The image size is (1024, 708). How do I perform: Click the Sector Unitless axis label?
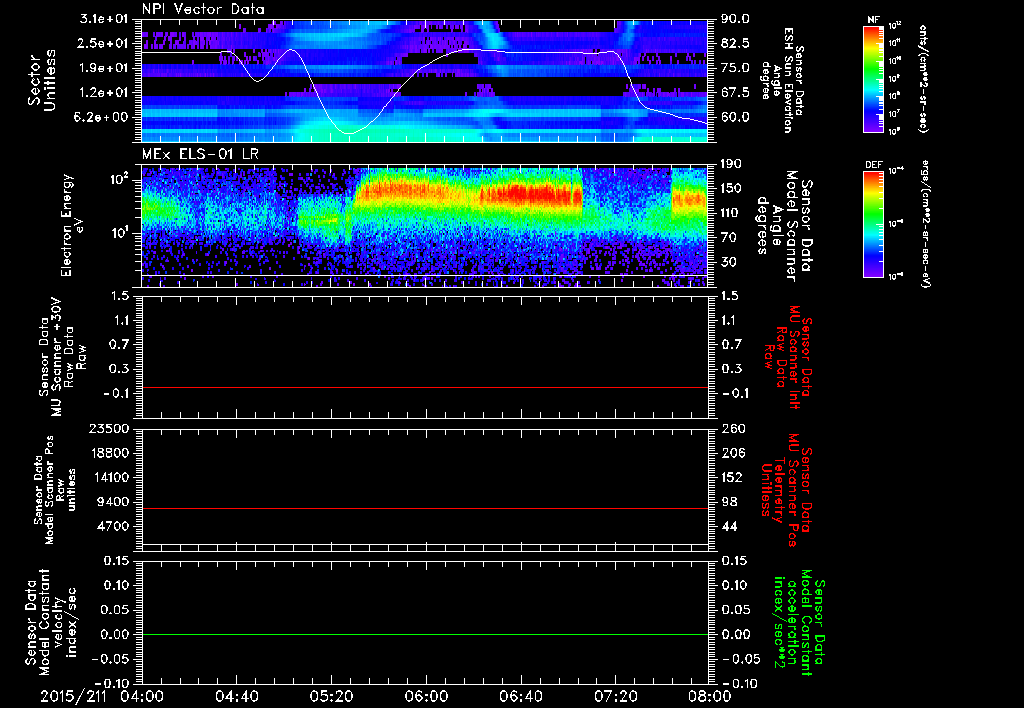(42, 80)
